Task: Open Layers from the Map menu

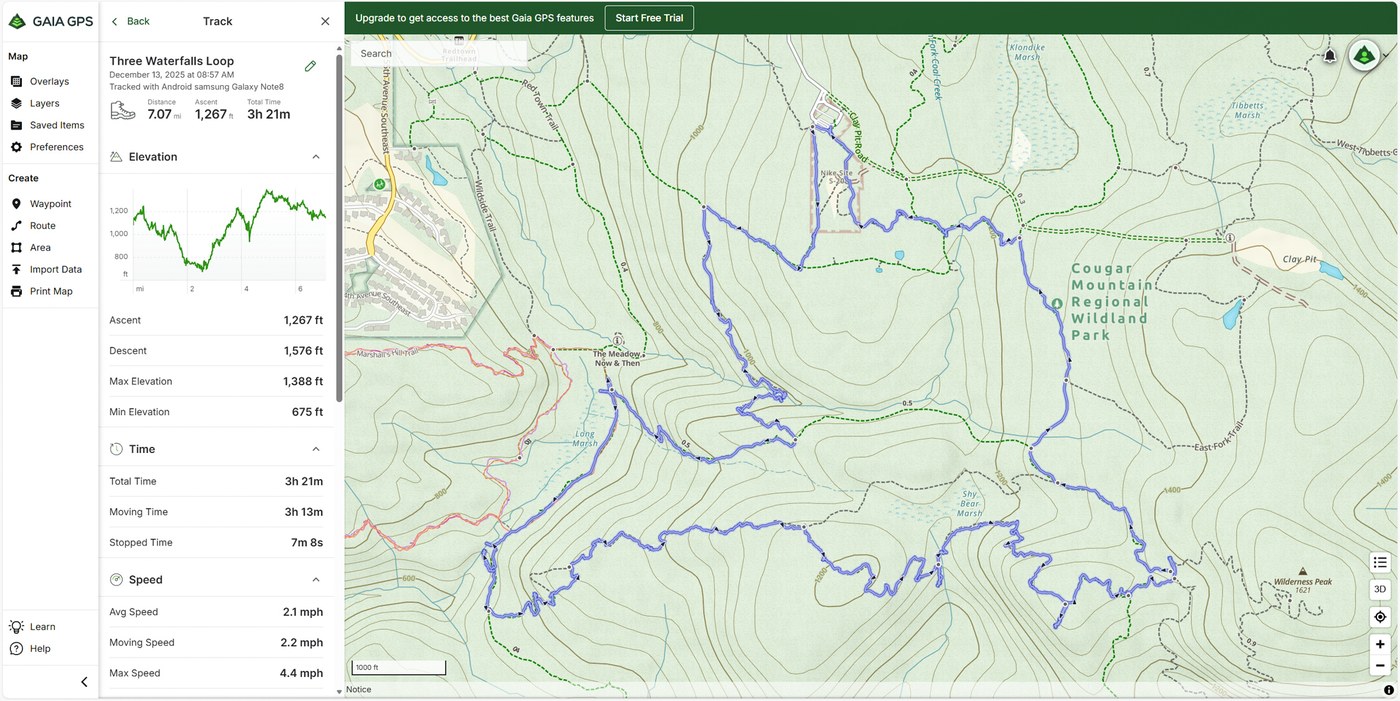Action: pos(44,103)
